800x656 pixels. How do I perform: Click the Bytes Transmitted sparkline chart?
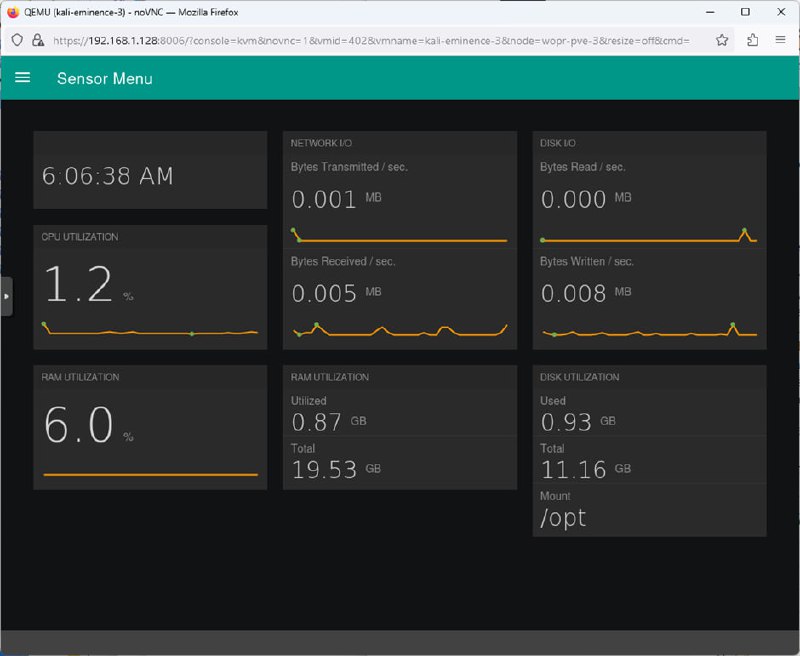[400, 238]
